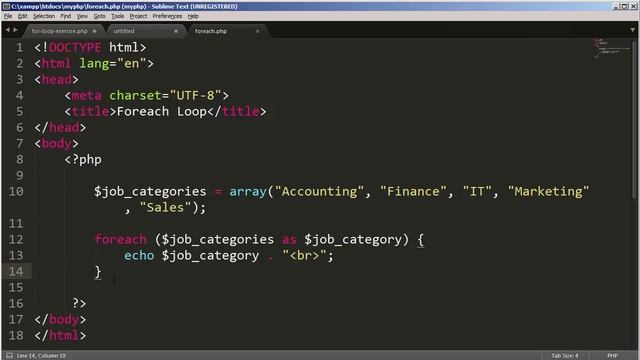
Task: Open the Project menu
Action: click(138, 16)
